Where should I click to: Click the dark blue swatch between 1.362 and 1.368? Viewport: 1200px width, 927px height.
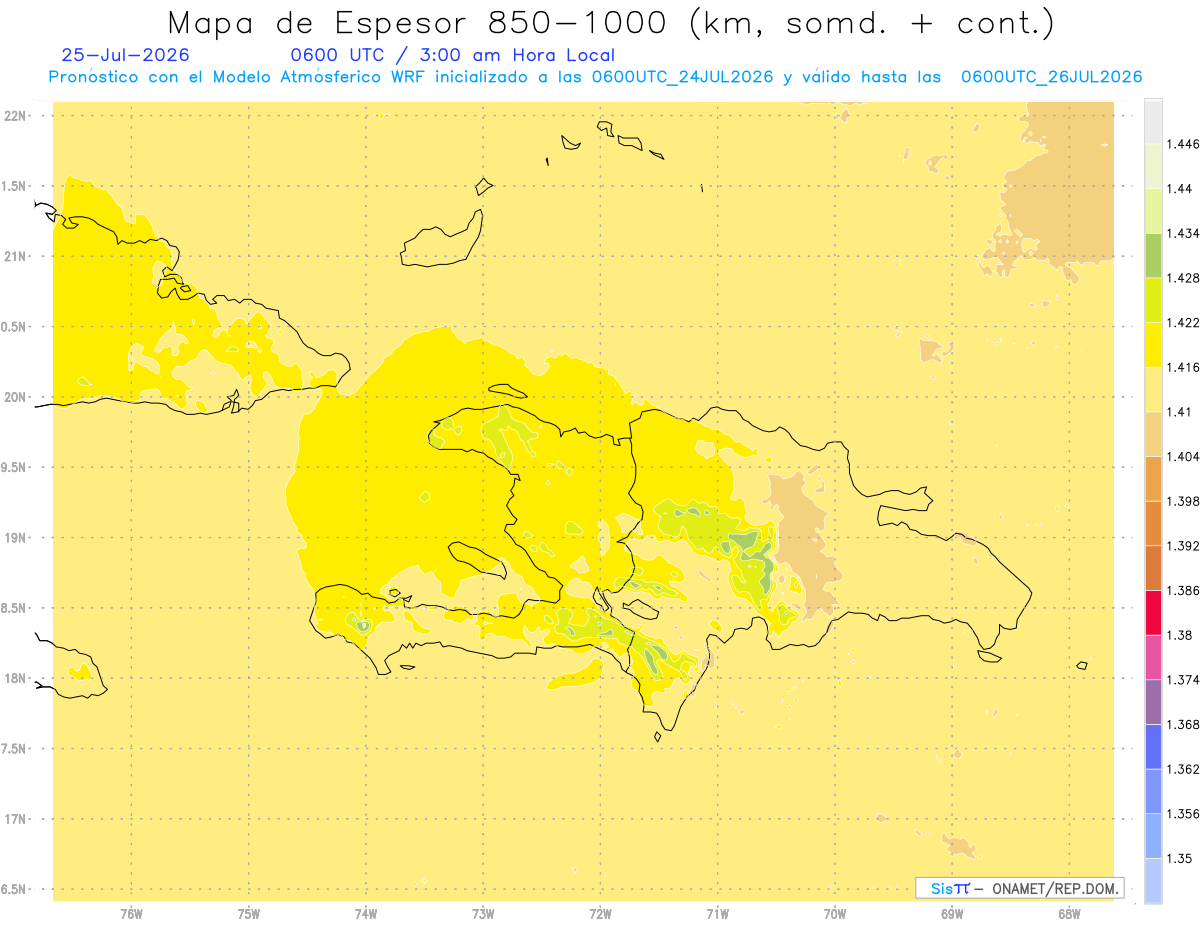click(1153, 746)
